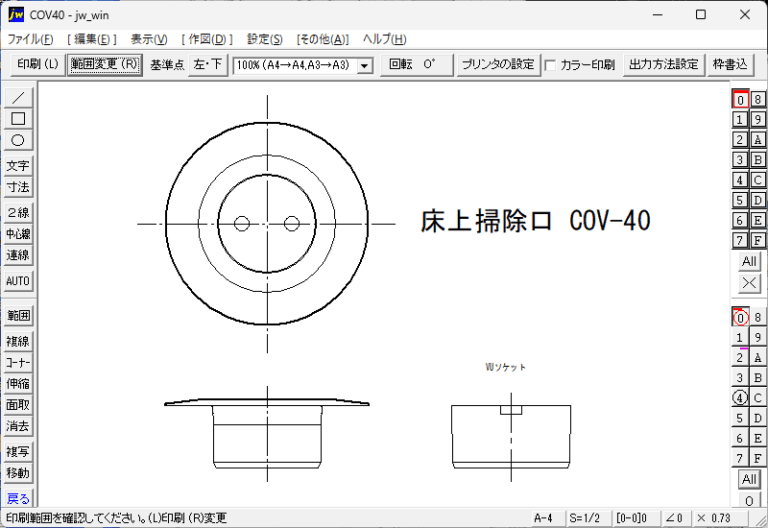
Task: Open the ファイル(F) menu
Action: tap(30, 39)
